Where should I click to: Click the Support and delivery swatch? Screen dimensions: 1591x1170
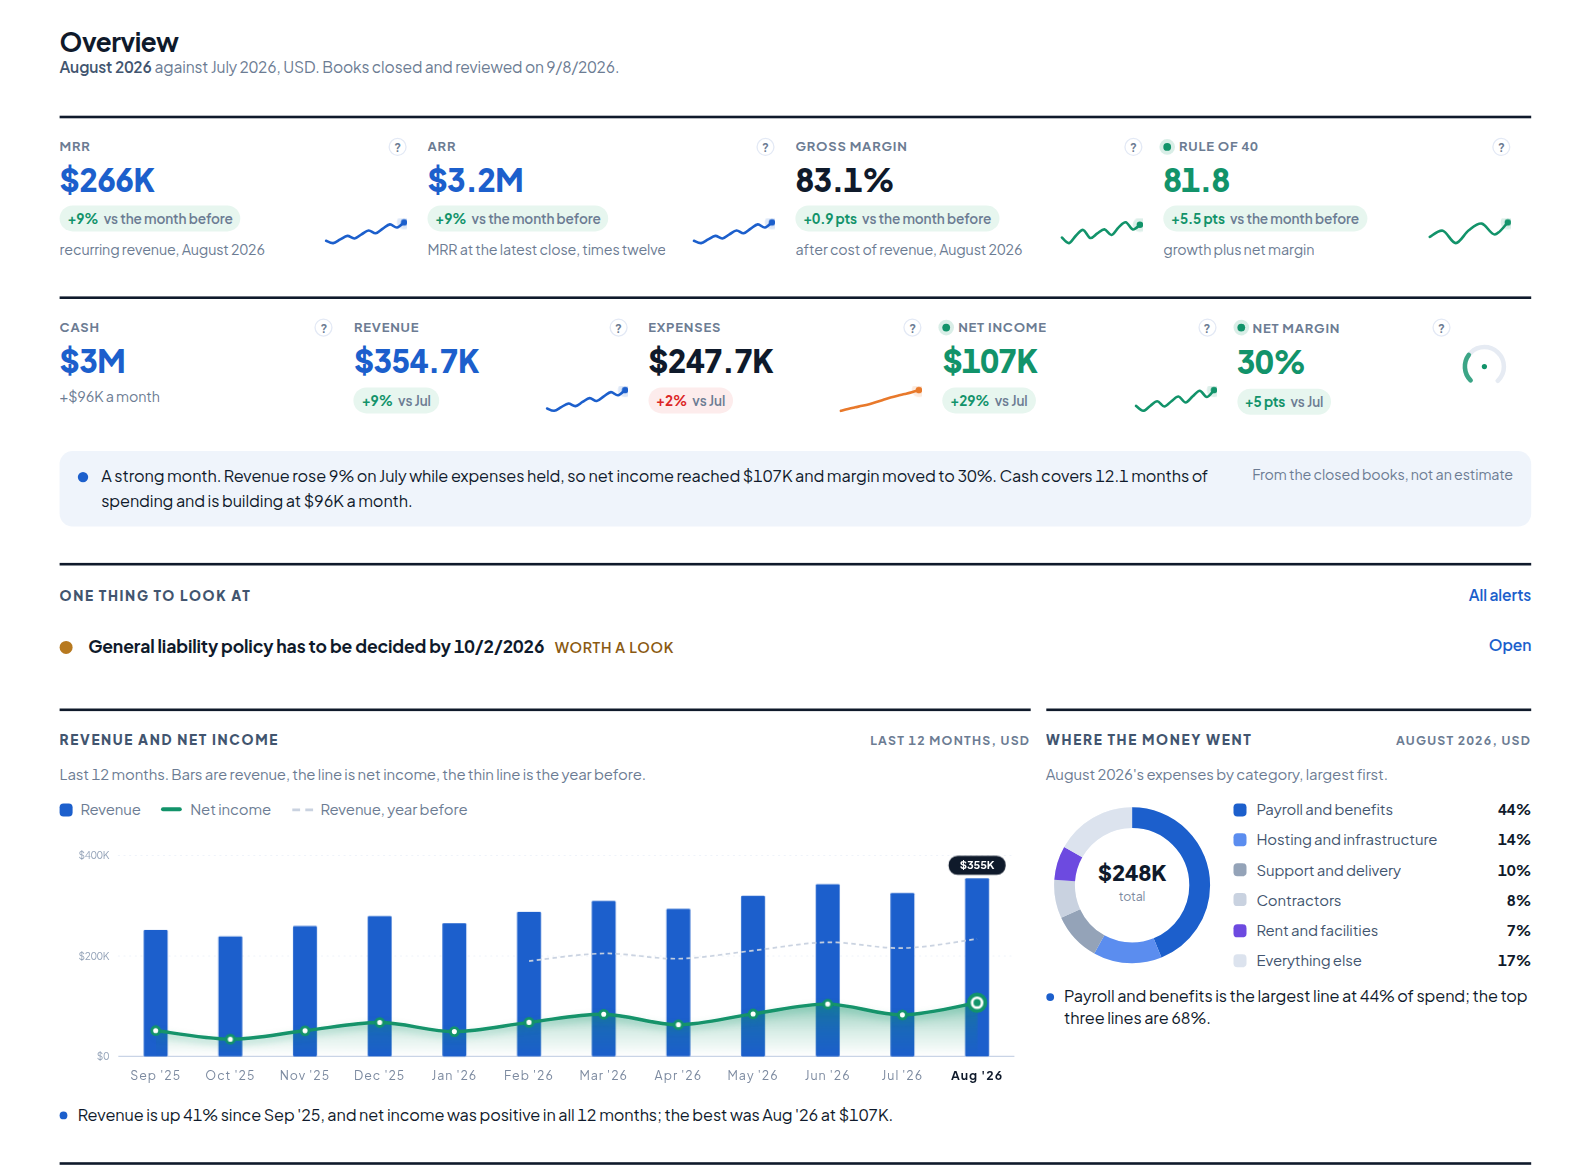tap(1240, 871)
